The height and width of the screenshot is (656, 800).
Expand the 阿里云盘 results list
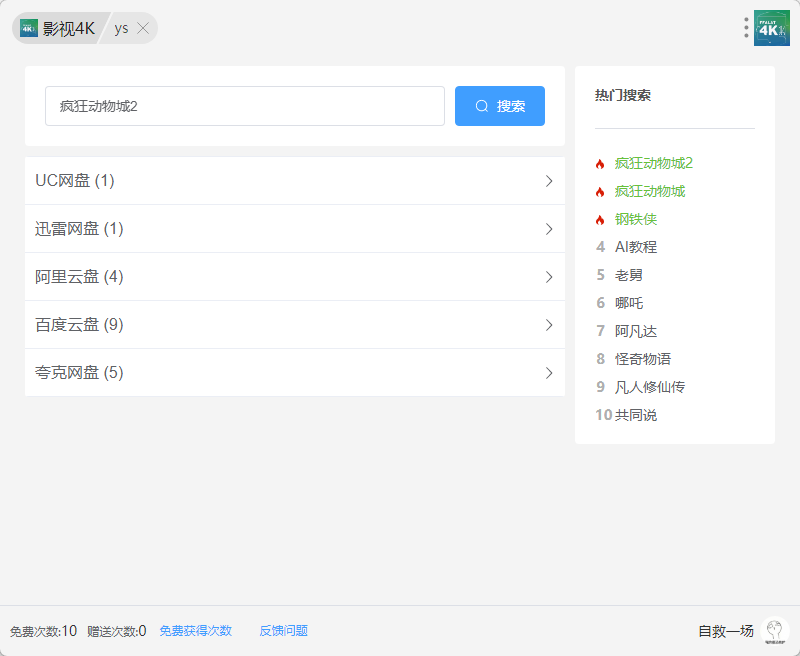pyautogui.click(x=294, y=277)
